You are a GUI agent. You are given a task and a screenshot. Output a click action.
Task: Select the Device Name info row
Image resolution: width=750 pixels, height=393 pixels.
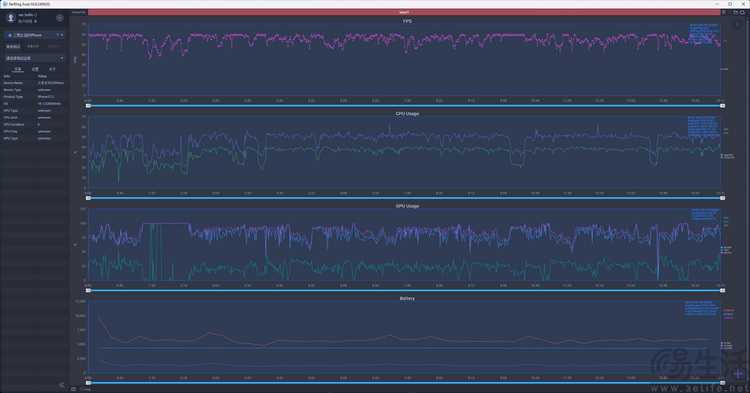[35, 83]
